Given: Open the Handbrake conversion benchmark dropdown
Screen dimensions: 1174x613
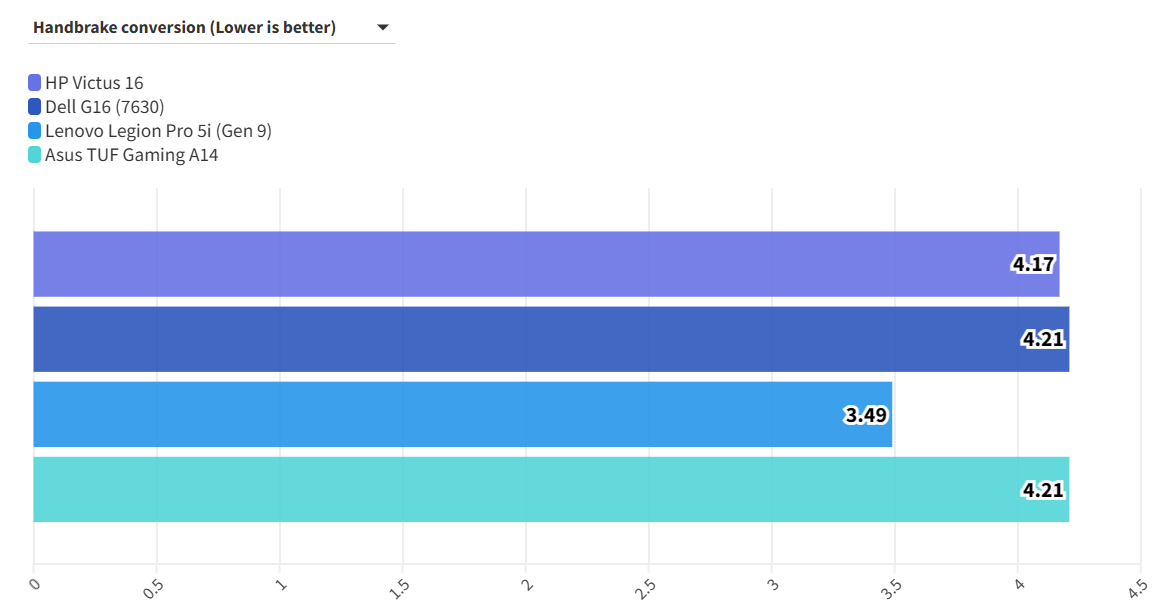Looking at the screenshot, I should tap(184, 28).
